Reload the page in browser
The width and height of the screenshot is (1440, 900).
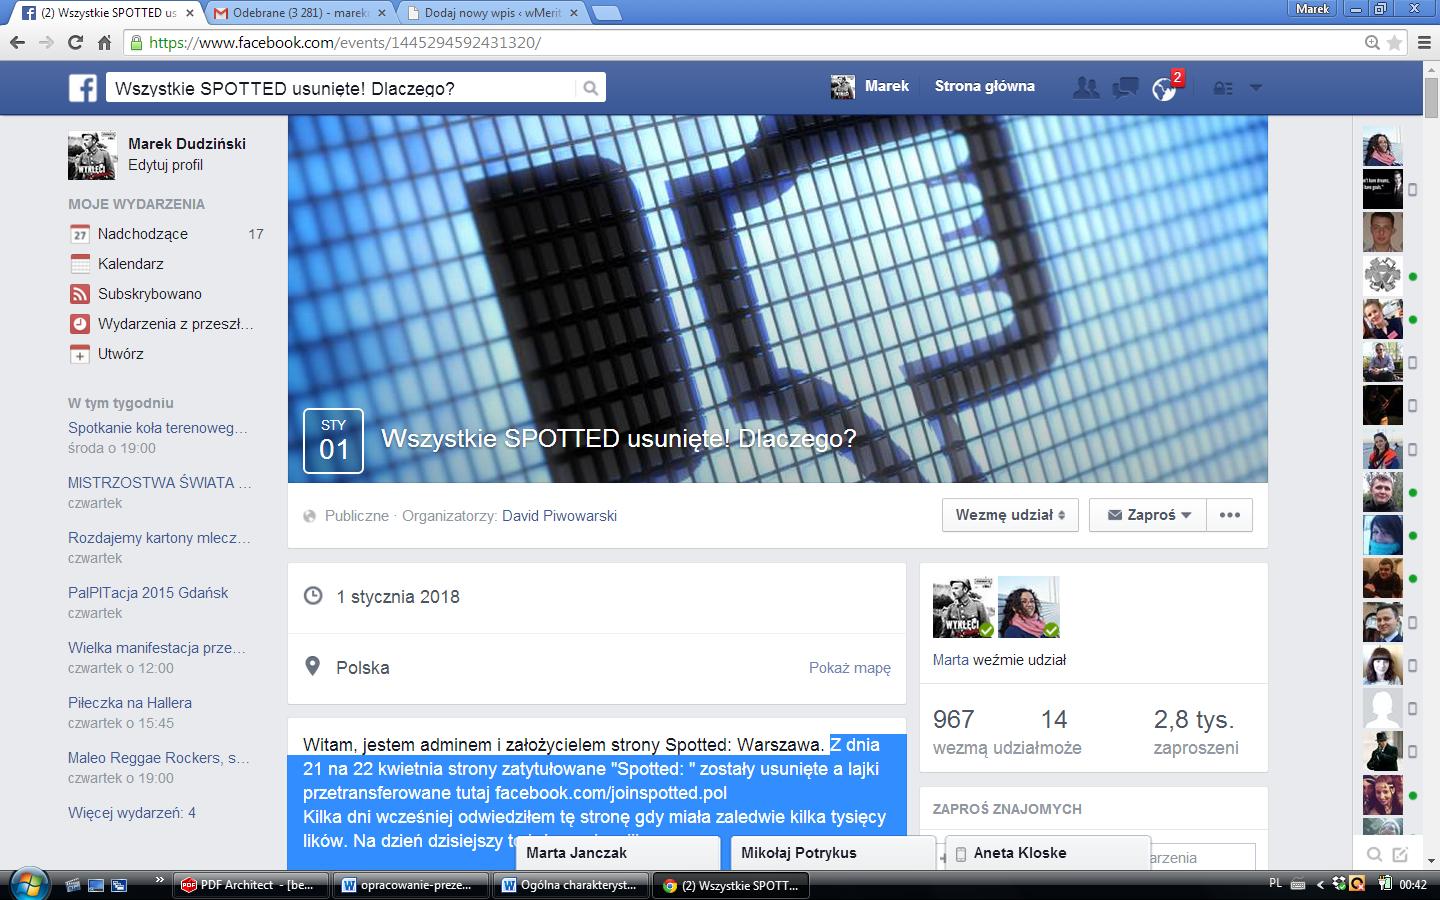point(75,42)
